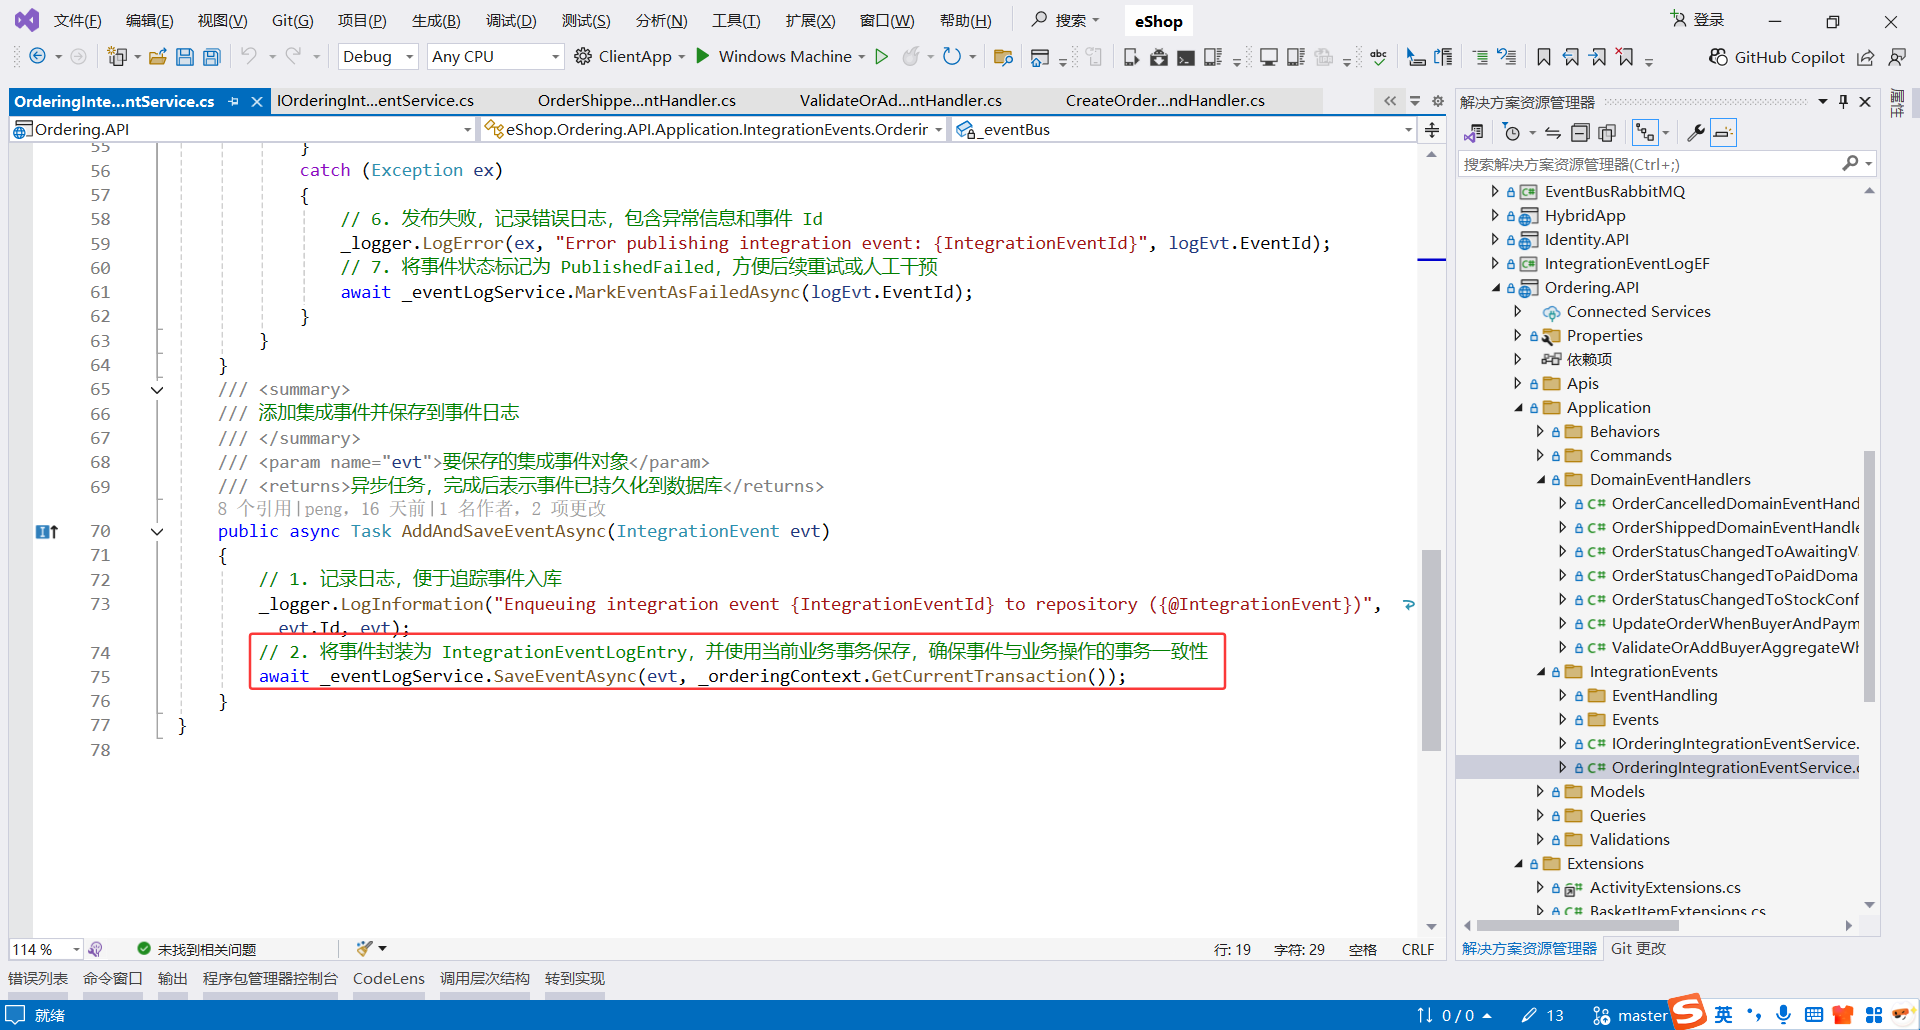Open GitHub Copilot
The width and height of the screenshot is (1920, 1030).
(x=1777, y=57)
